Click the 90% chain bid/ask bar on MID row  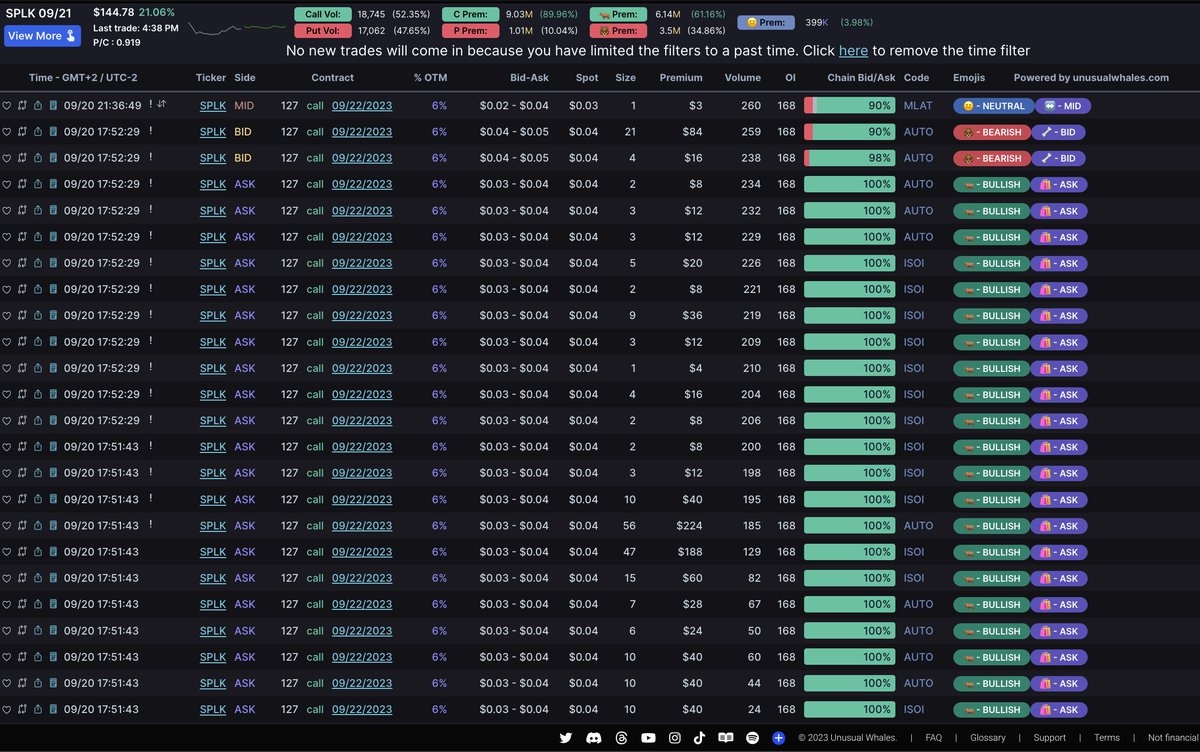(x=849, y=105)
